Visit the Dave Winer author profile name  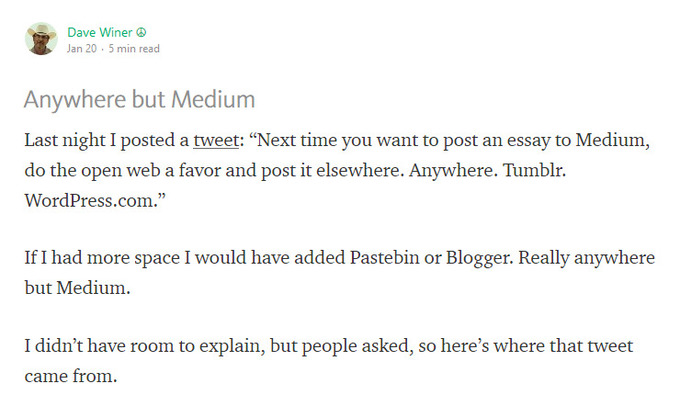(100, 33)
